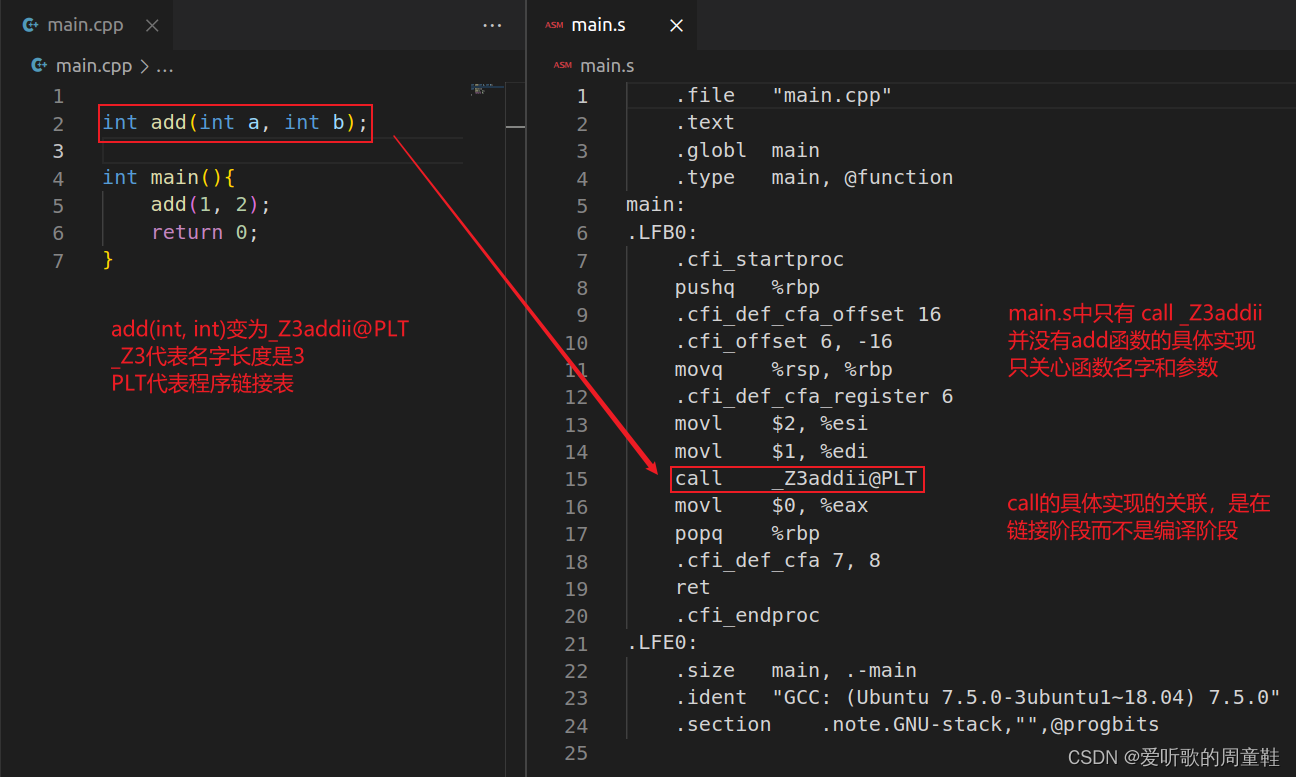Place cursor on 'int main(){' line
Screen dimensions: 1296x777
pos(168,177)
